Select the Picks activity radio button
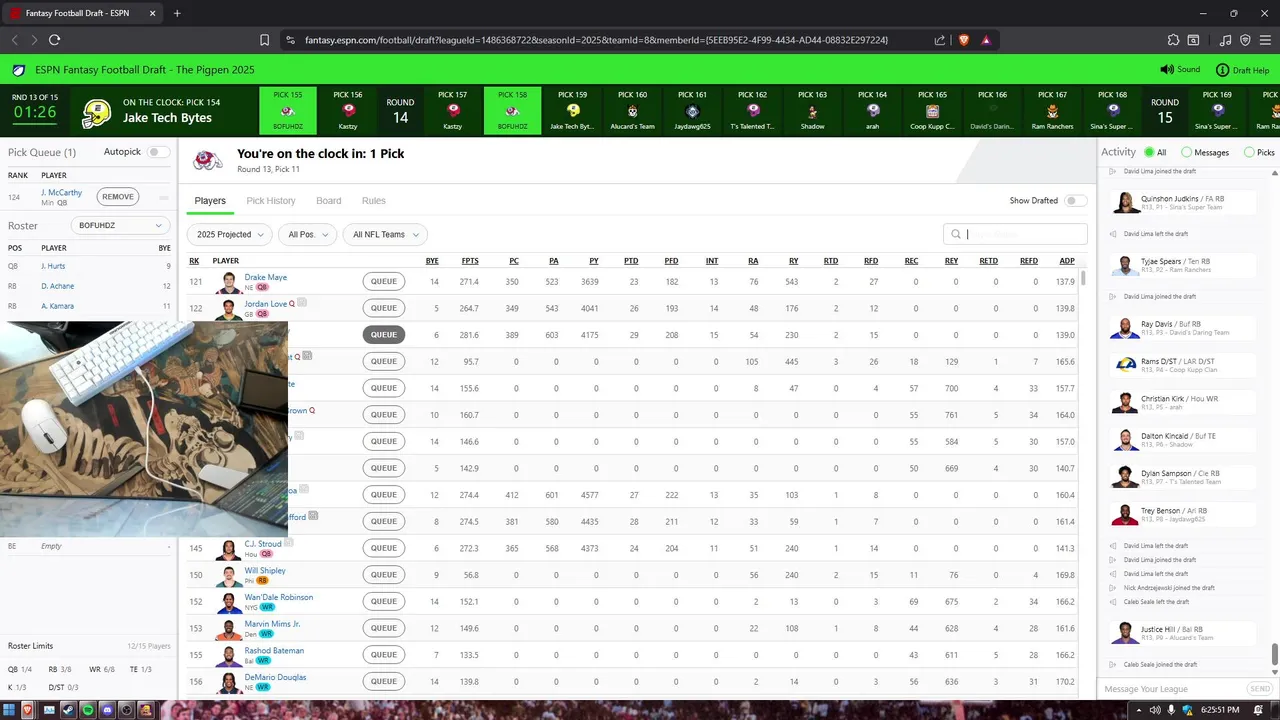This screenshot has width=1280, height=720. 1249,152
